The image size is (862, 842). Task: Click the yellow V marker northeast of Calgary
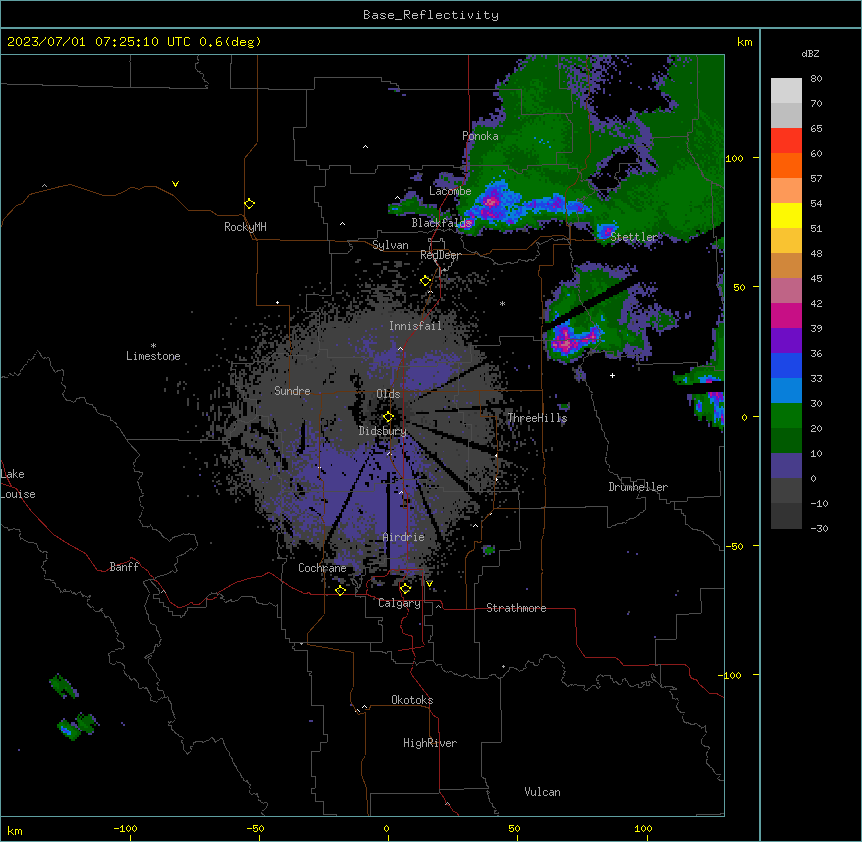tap(429, 584)
